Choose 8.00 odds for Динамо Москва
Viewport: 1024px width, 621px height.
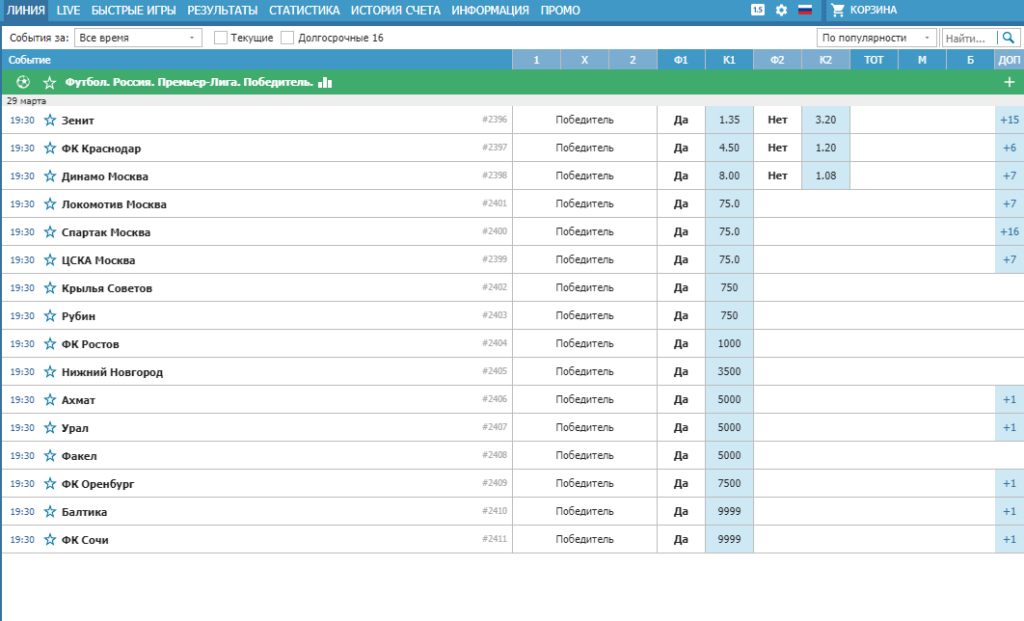pos(729,176)
